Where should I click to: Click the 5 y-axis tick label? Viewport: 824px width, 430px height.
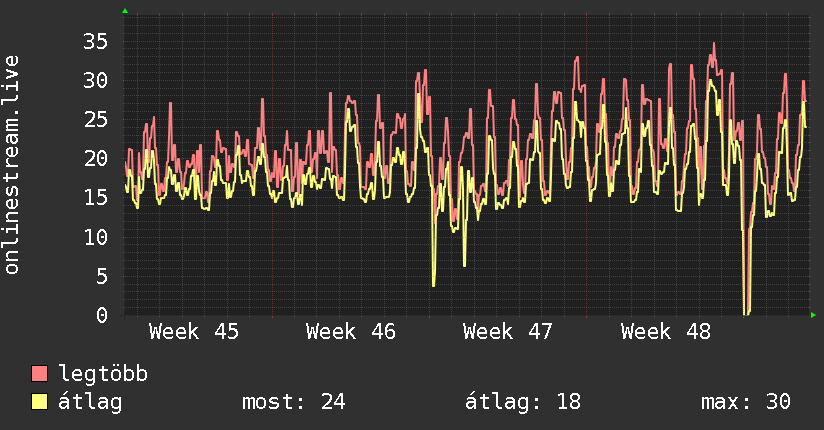[102, 277]
